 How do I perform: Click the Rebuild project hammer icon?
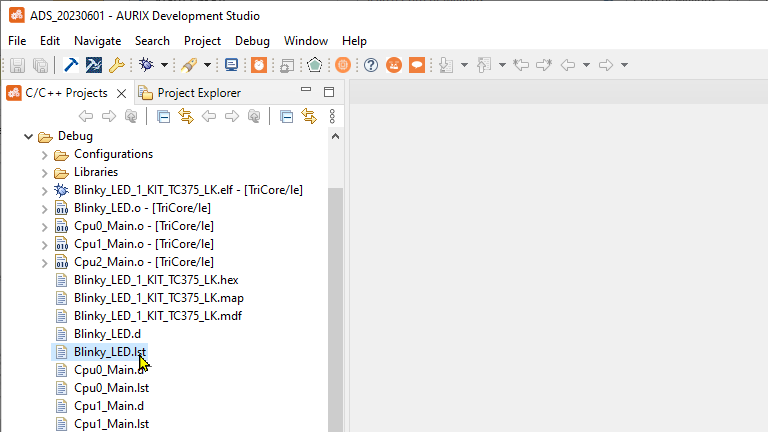coord(94,65)
